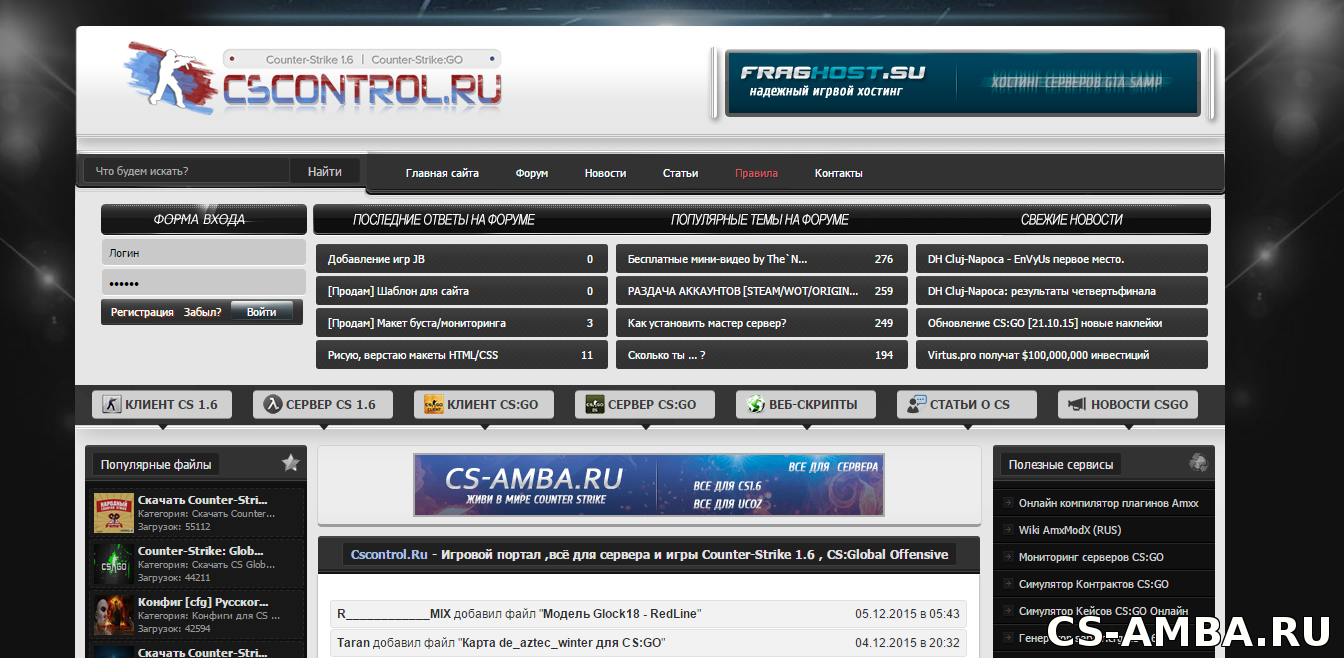Viewport: 1344px width, 658px height.
Task: Open the 'Симулятор Контрактов CS:GO' link
Action: click(1093, 584)
